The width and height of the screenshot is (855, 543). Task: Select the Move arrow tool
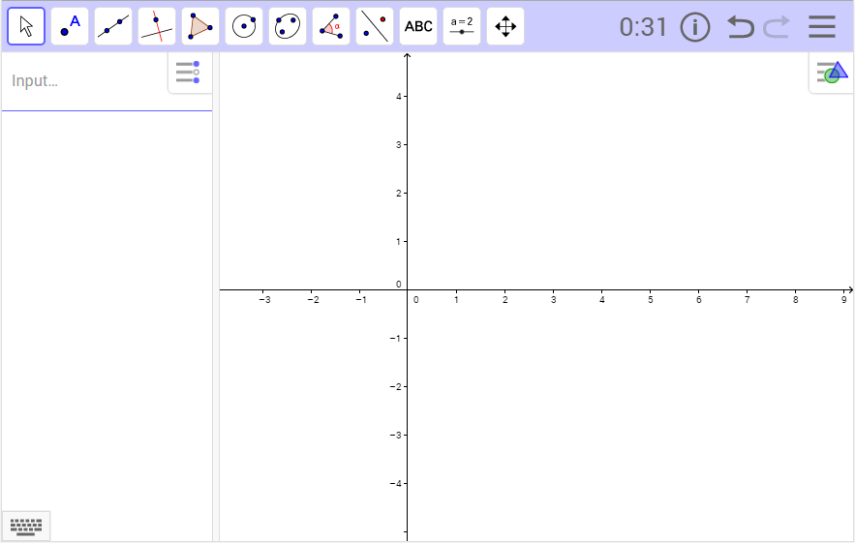(x=26, y=26)
